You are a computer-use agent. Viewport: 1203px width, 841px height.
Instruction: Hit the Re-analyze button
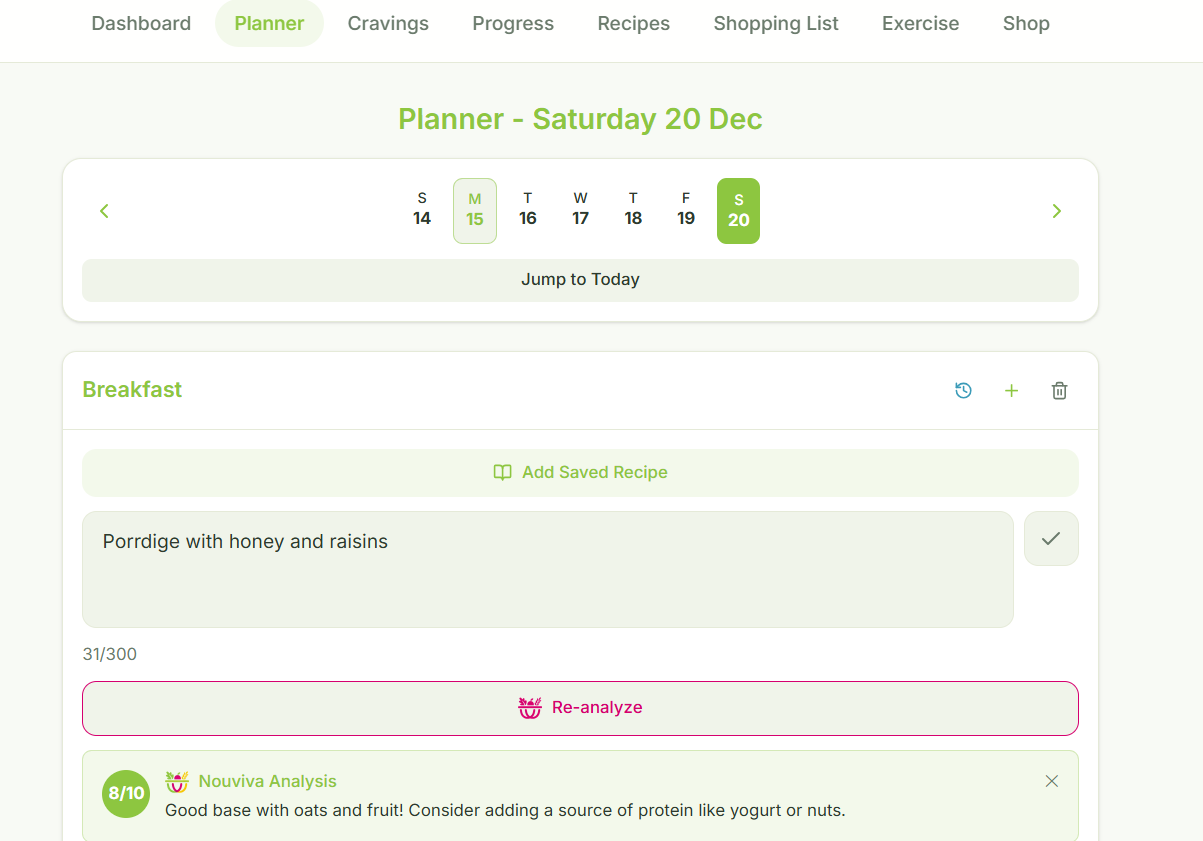(x=580, y=708)
